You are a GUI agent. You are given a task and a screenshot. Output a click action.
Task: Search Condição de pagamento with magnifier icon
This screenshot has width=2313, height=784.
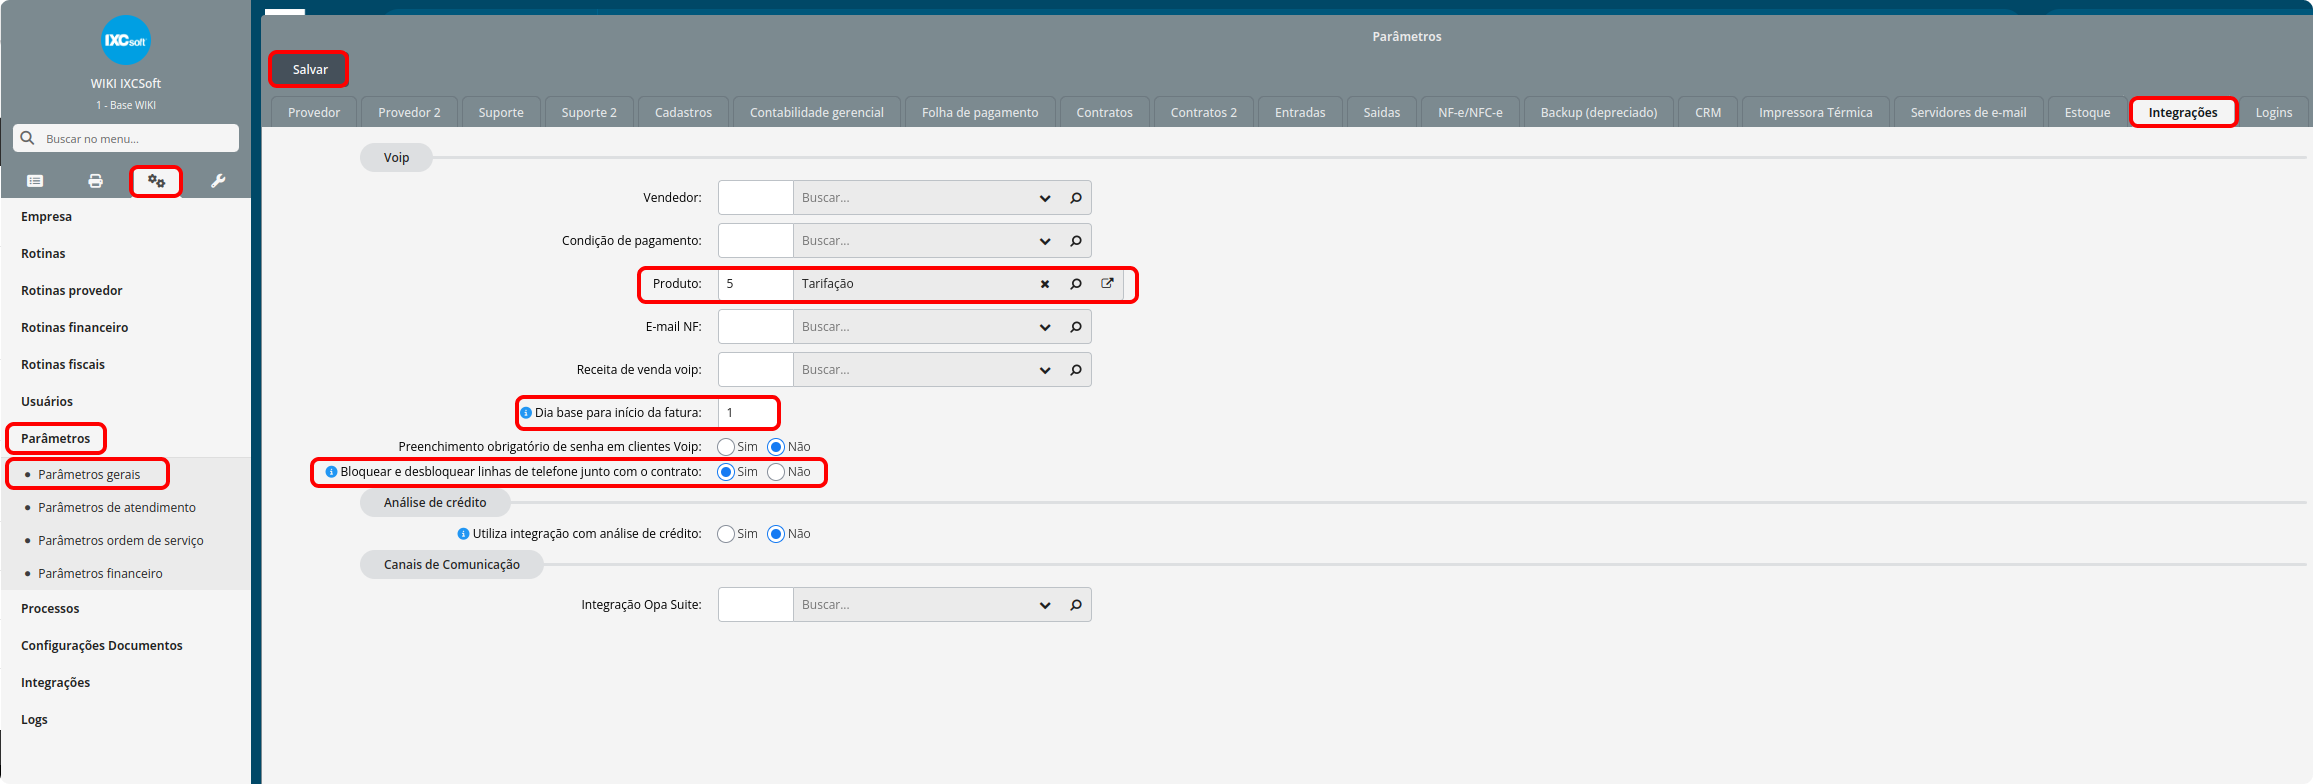[1076, 241]
